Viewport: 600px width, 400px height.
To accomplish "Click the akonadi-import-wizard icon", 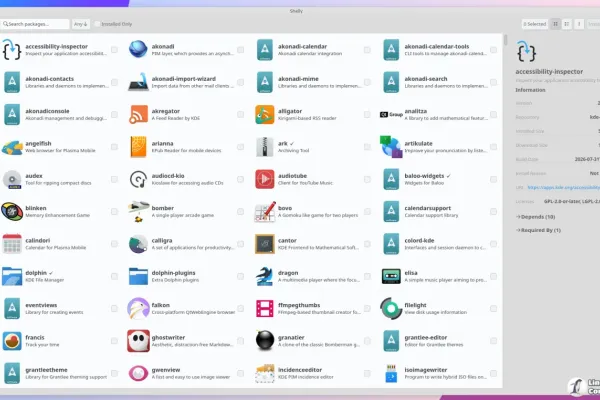I will coord(138,82).
